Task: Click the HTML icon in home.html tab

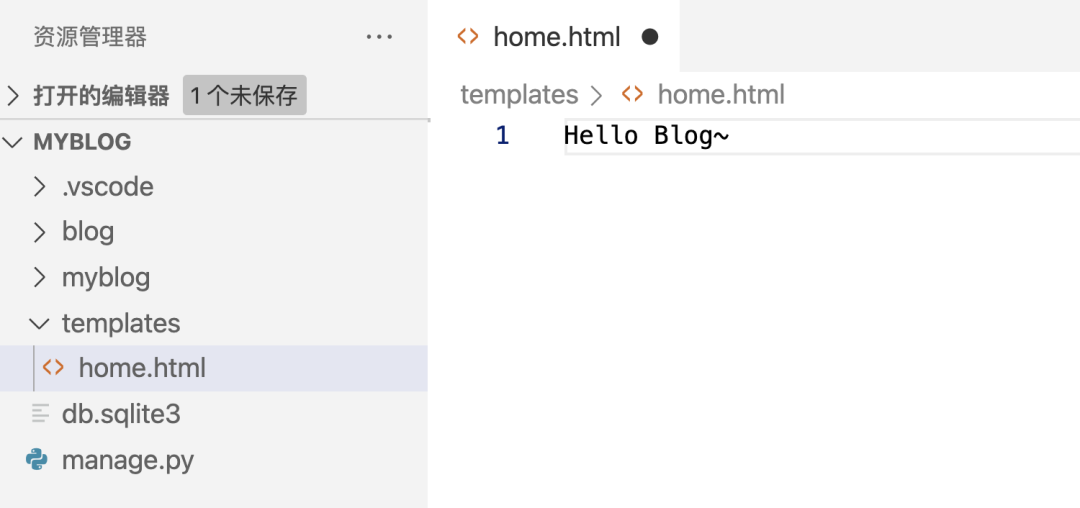Action: 467,37
